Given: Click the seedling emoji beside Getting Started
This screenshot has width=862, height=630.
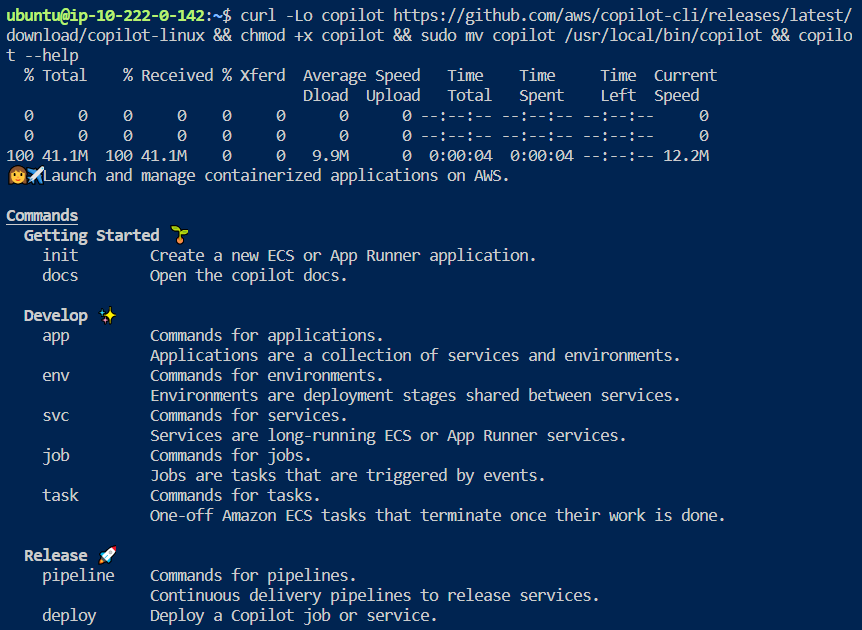Looking at the screenshot, I should (179, 235).
